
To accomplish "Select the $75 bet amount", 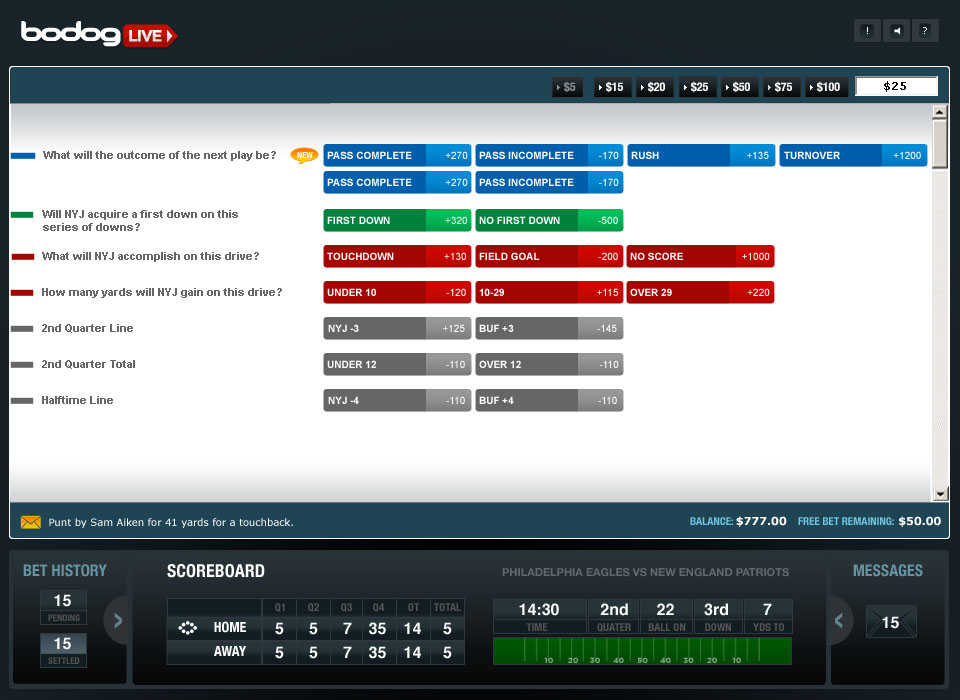I will [781, 87].
